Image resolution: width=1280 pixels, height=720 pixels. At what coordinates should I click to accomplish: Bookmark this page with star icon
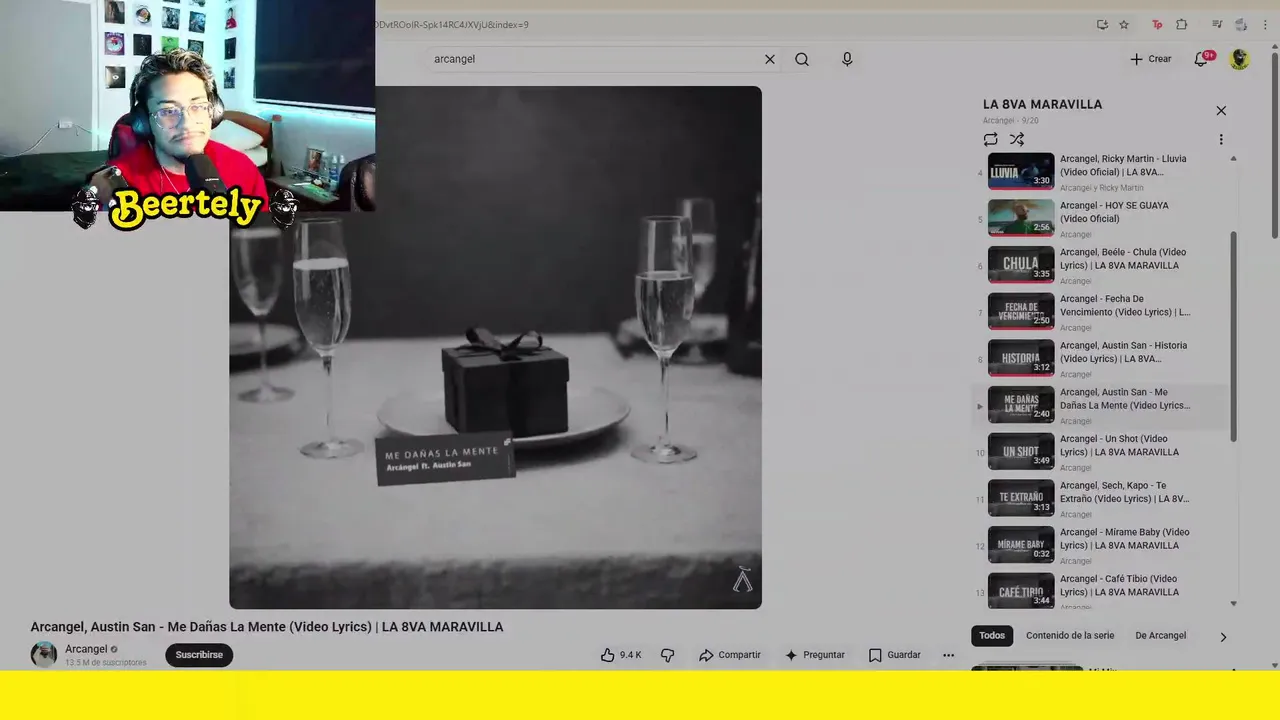[1124, 25]
